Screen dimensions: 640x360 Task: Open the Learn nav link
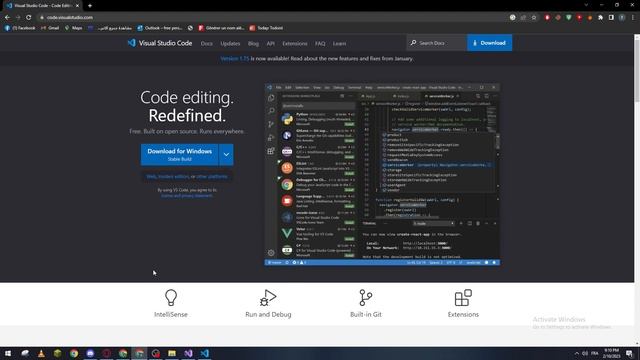coord(339,43)
